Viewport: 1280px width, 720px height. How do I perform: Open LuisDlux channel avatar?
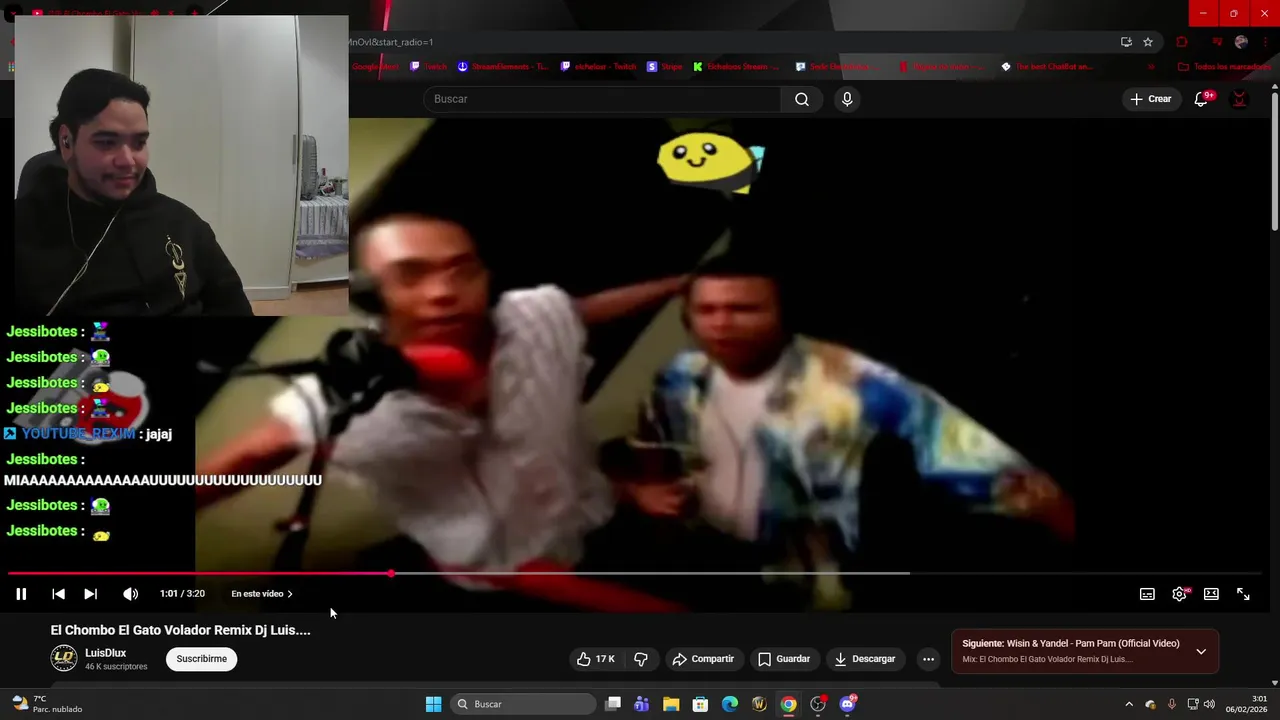[x=64, y=658]
